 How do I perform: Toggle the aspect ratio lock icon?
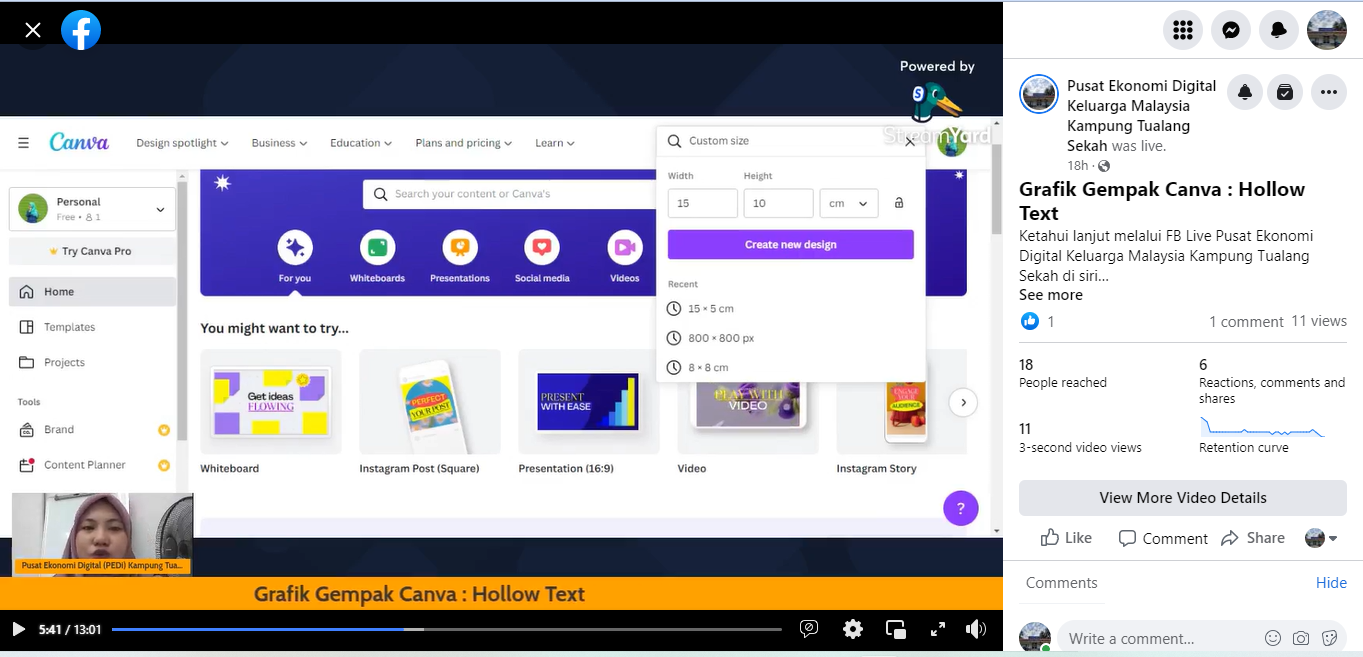(x=899, y=203)
